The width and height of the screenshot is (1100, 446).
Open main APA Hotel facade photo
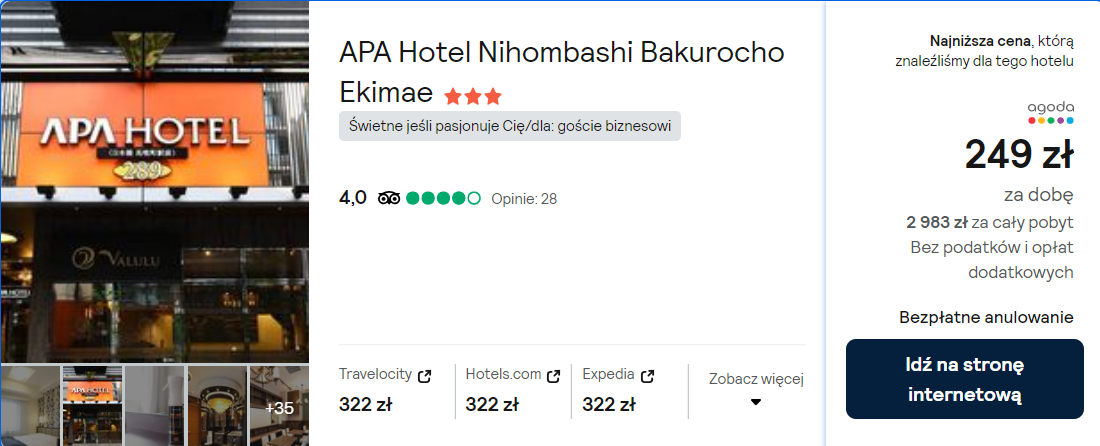pyautogui.click(x=154, y=182)
